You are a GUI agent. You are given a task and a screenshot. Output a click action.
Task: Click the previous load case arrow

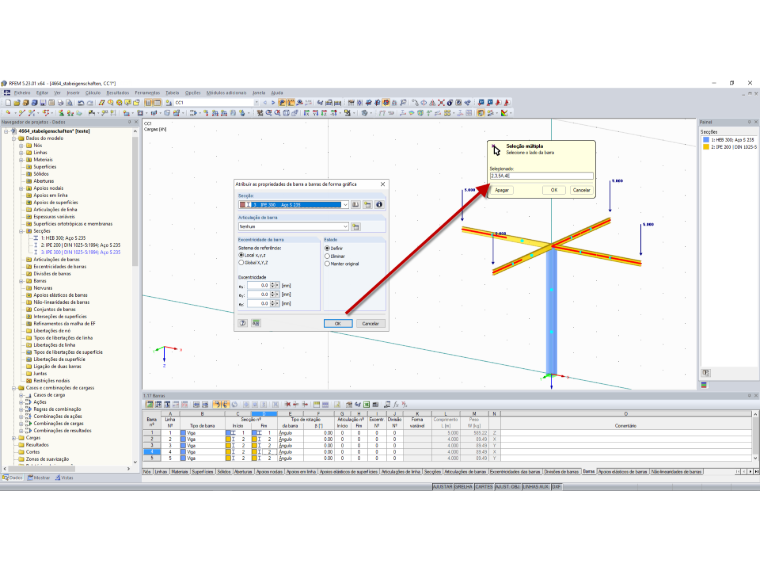(x=265, y=103)
